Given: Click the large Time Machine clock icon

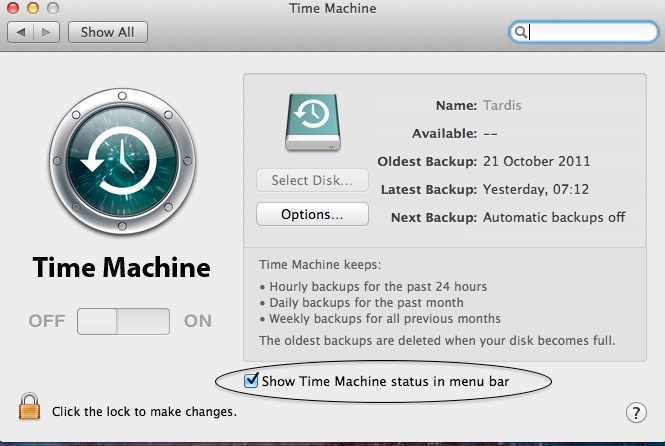Looking at the screenshot, I should pos(119,161).
